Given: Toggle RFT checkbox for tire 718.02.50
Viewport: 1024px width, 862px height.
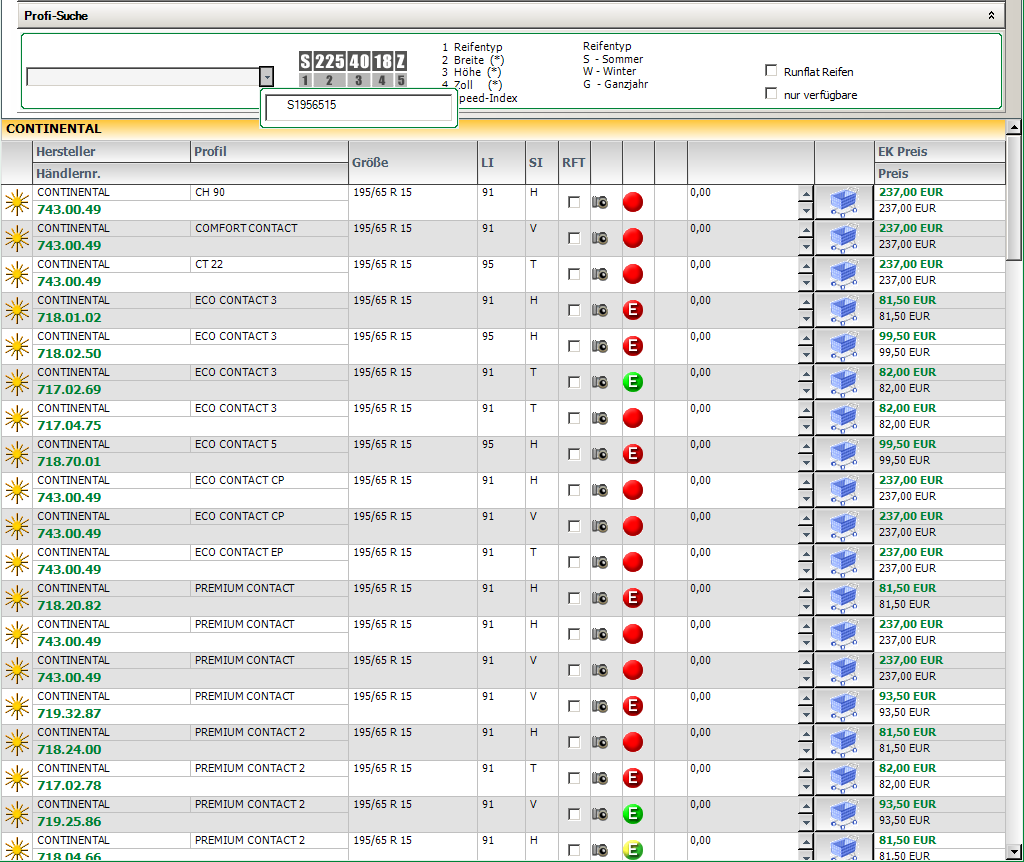Looking at the screenshot, I should coord(574,346).
